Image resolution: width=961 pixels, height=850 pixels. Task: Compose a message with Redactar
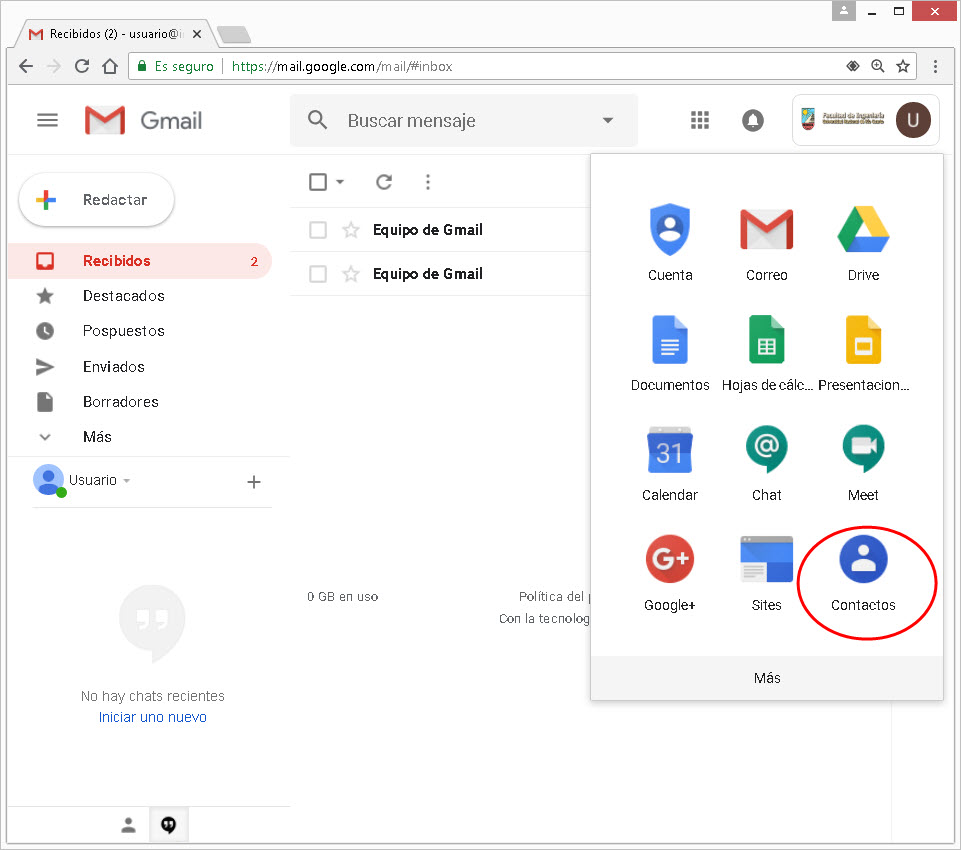click(96, 200)
